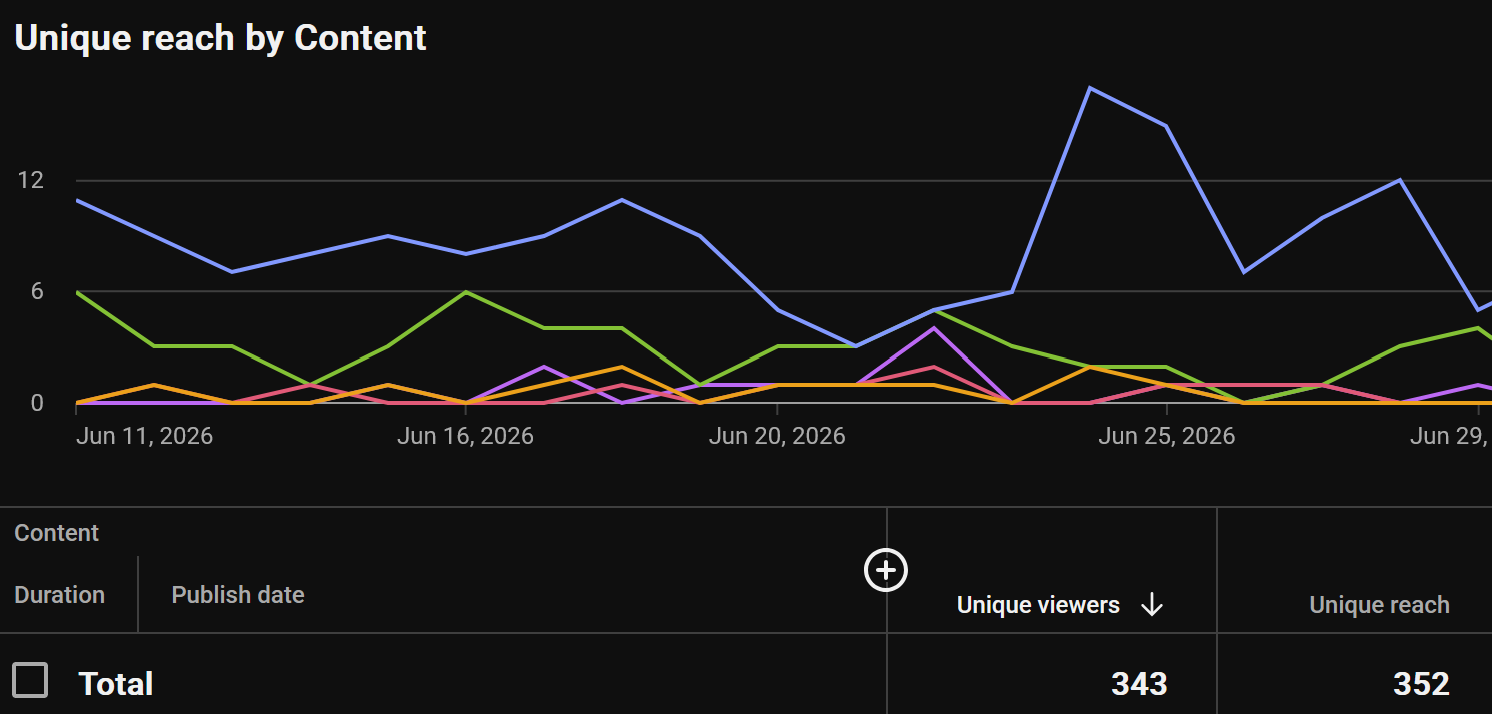
Task: Sort the table by Unique viewers
Action: pos(1038,605)
